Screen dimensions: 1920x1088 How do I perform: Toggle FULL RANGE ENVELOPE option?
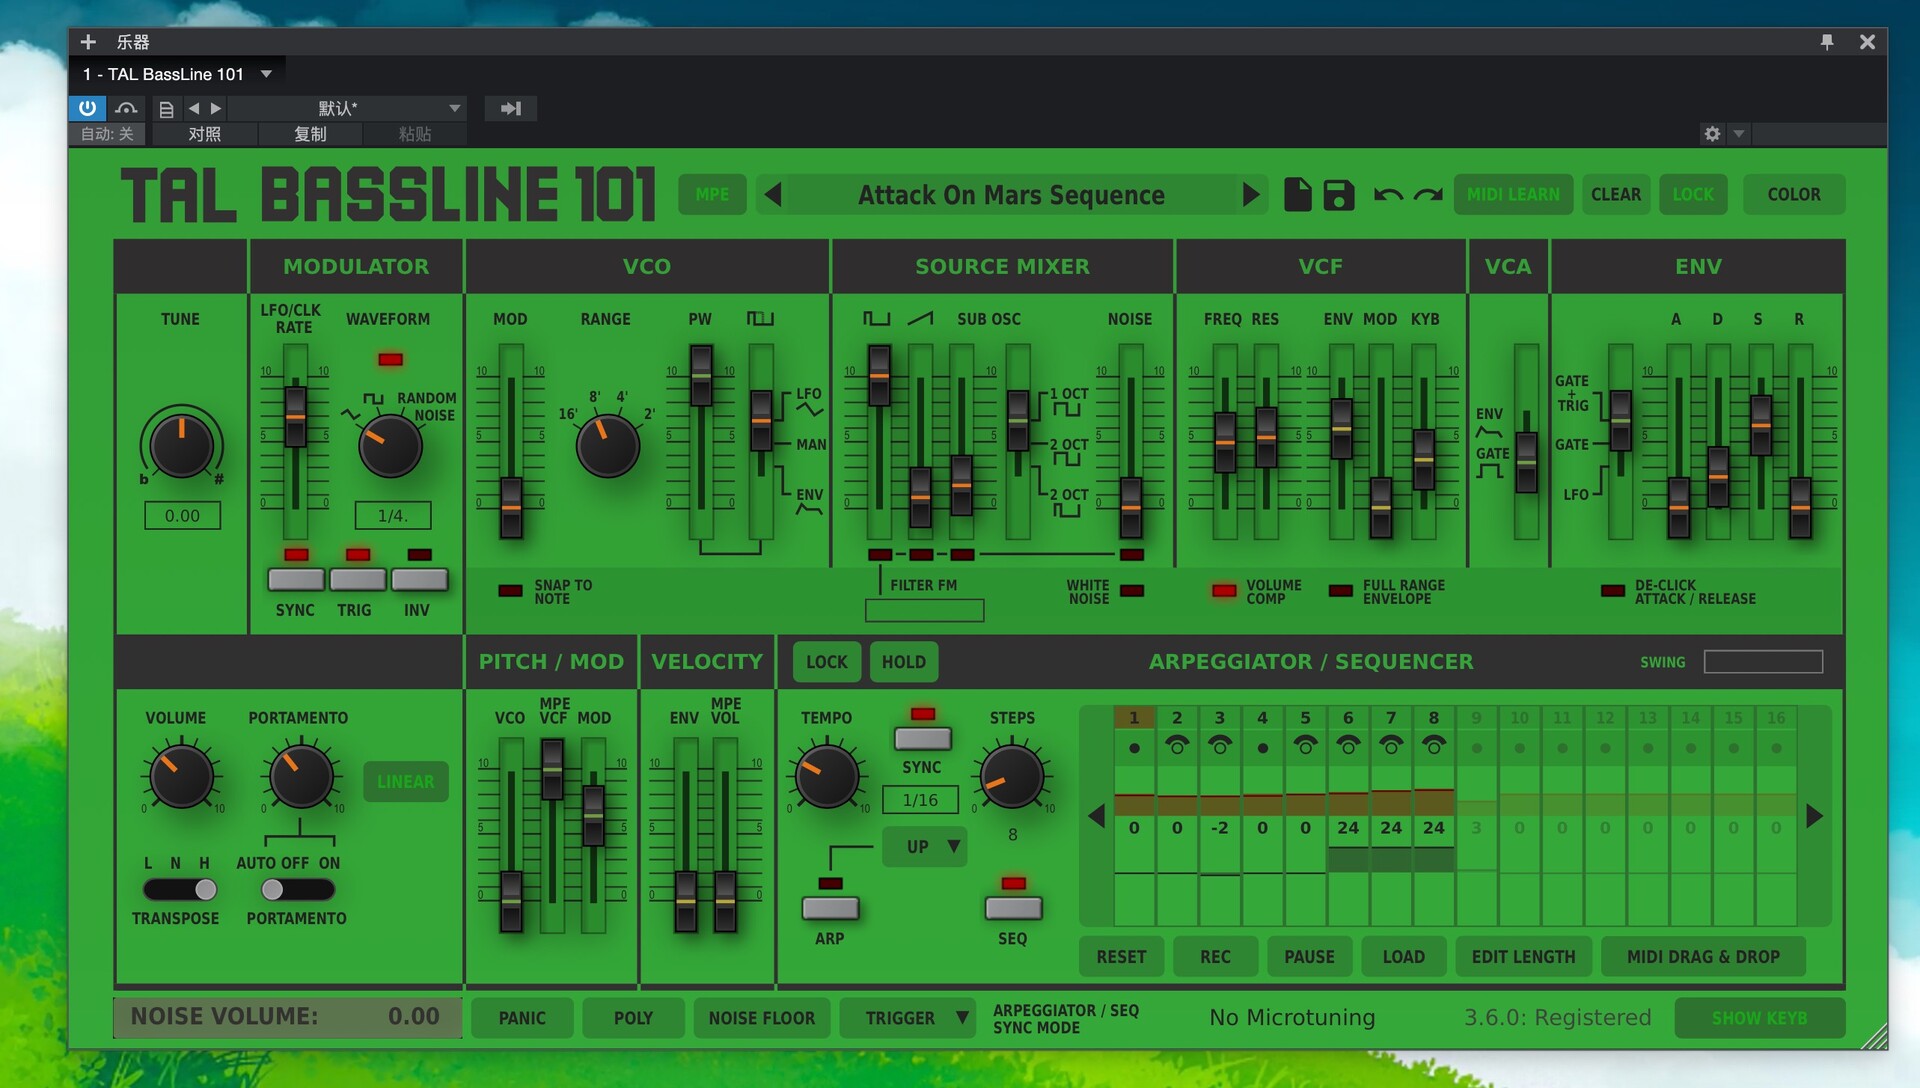pos(1341,591)
